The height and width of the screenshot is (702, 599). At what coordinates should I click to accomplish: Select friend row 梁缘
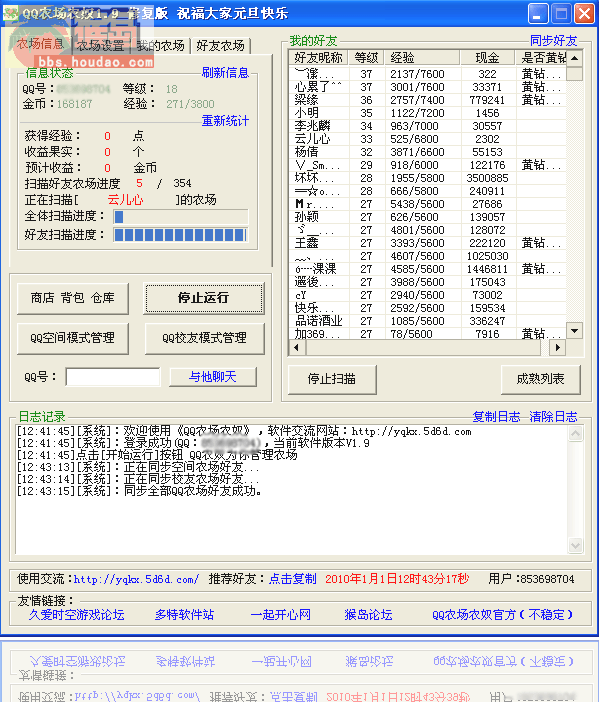click(428, 100)
